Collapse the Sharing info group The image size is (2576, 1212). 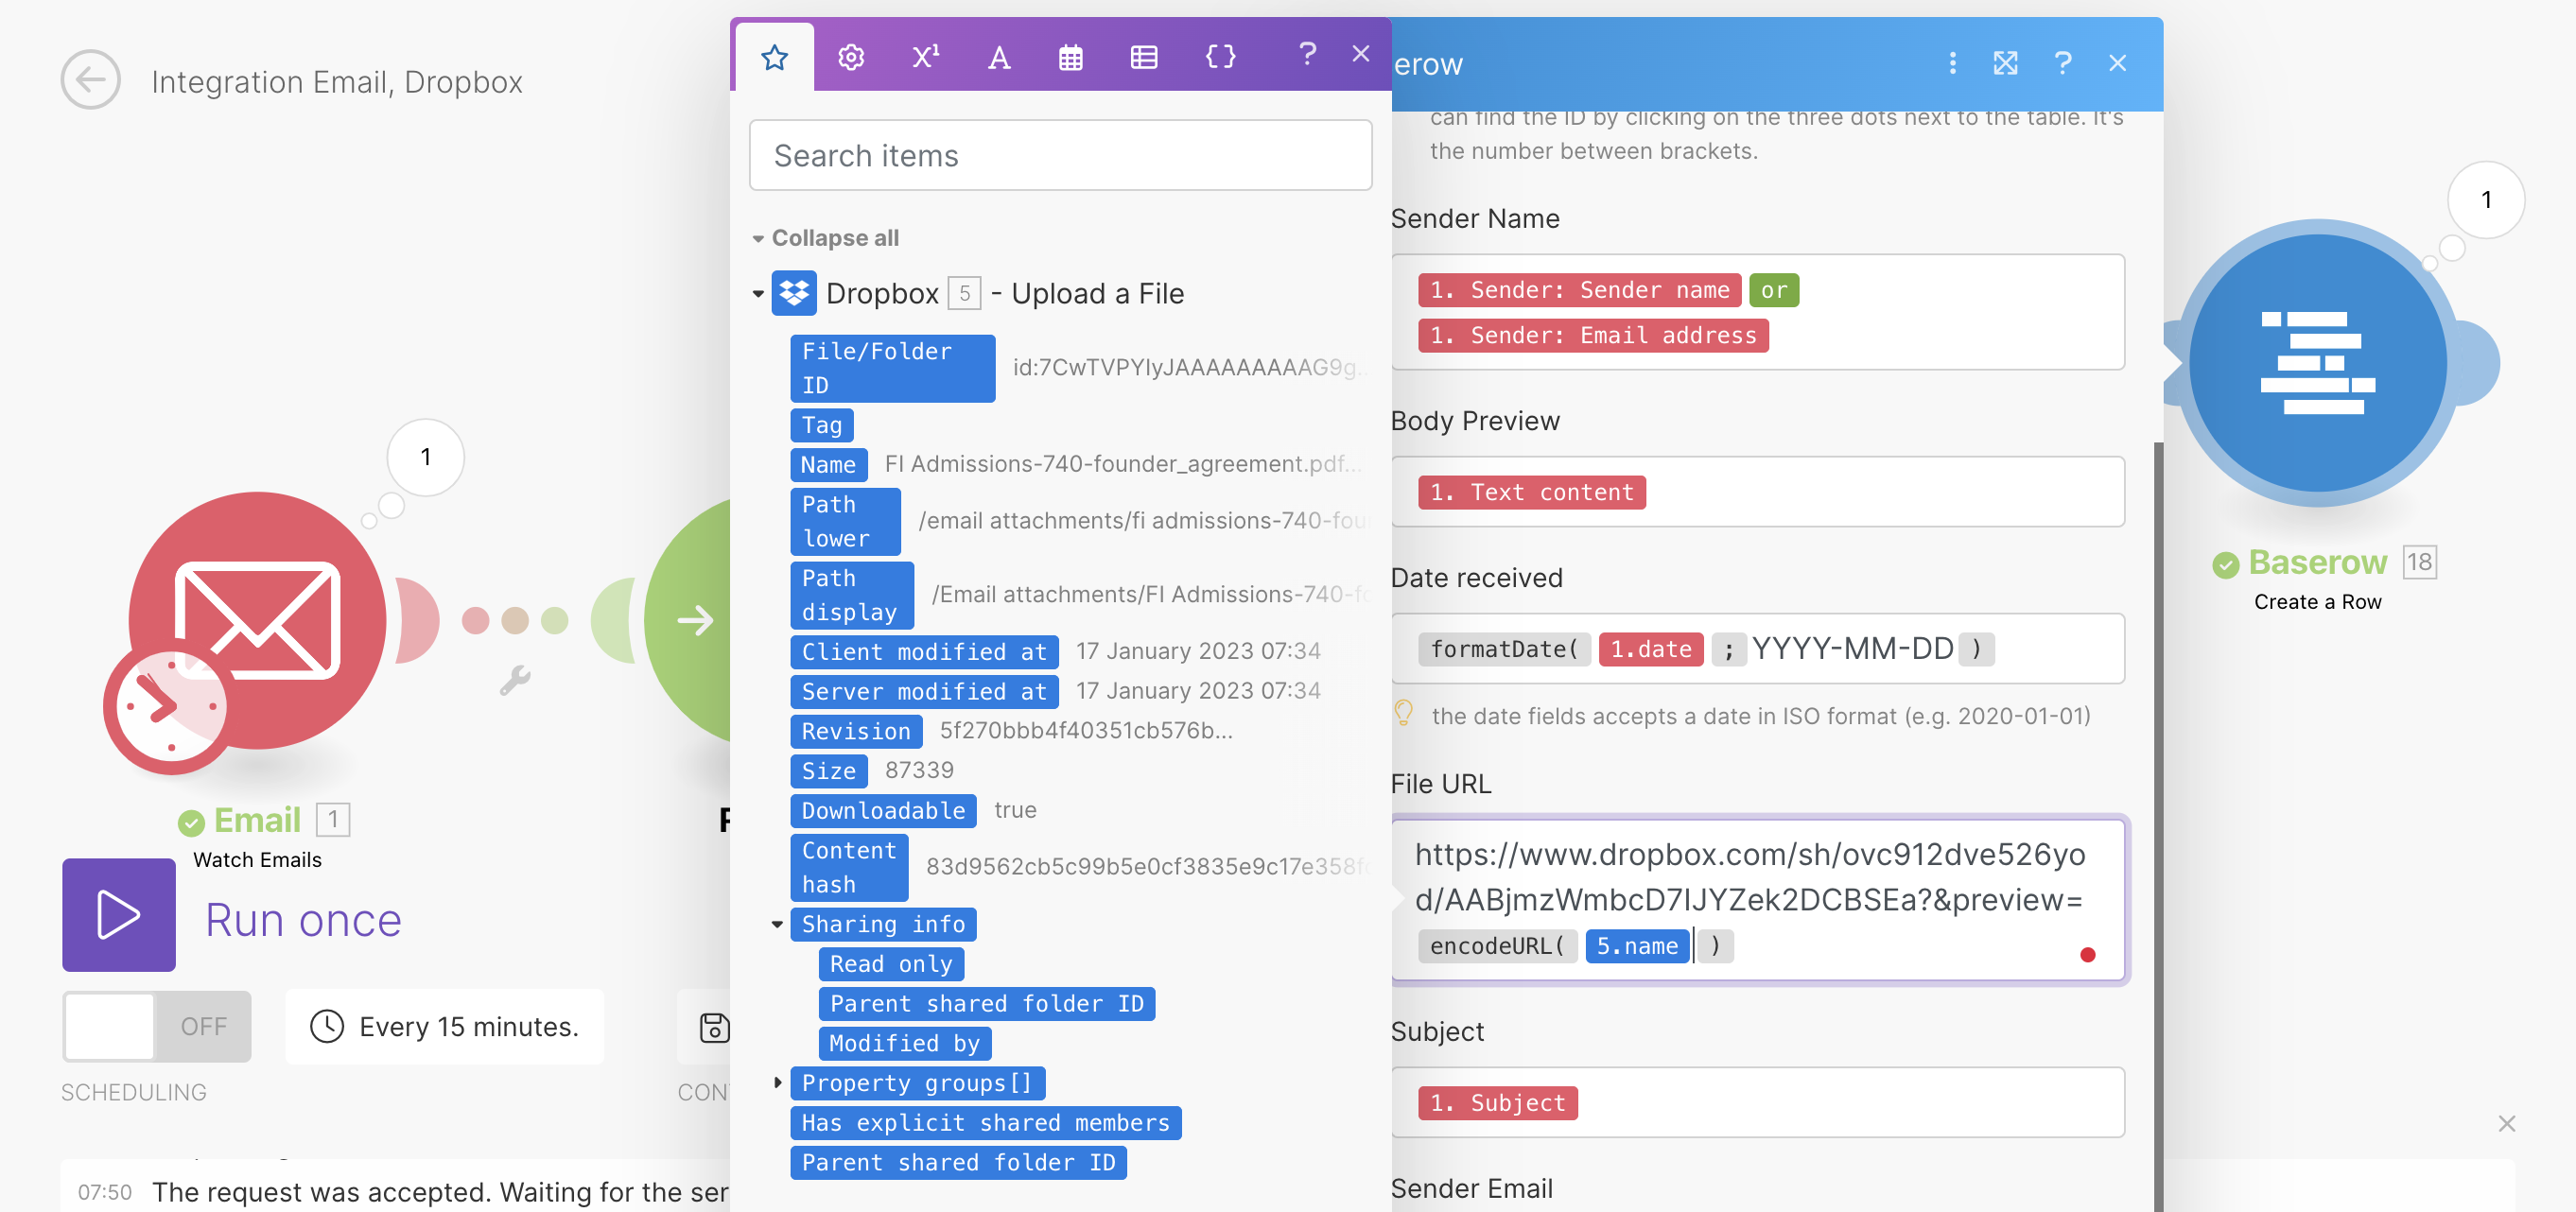point(777,924)
